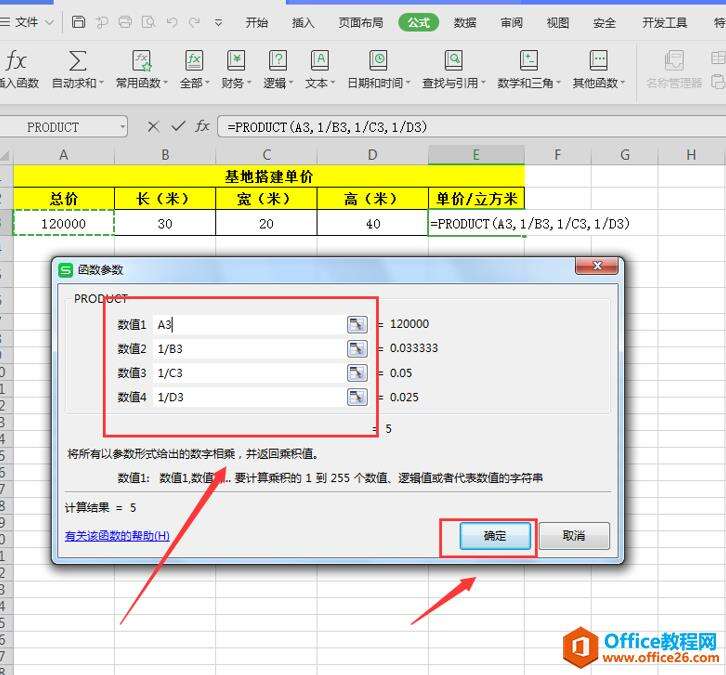Click the Redo arrow icon
The height and width of the screenshot is (675, 726).
(x=194, y=22)
